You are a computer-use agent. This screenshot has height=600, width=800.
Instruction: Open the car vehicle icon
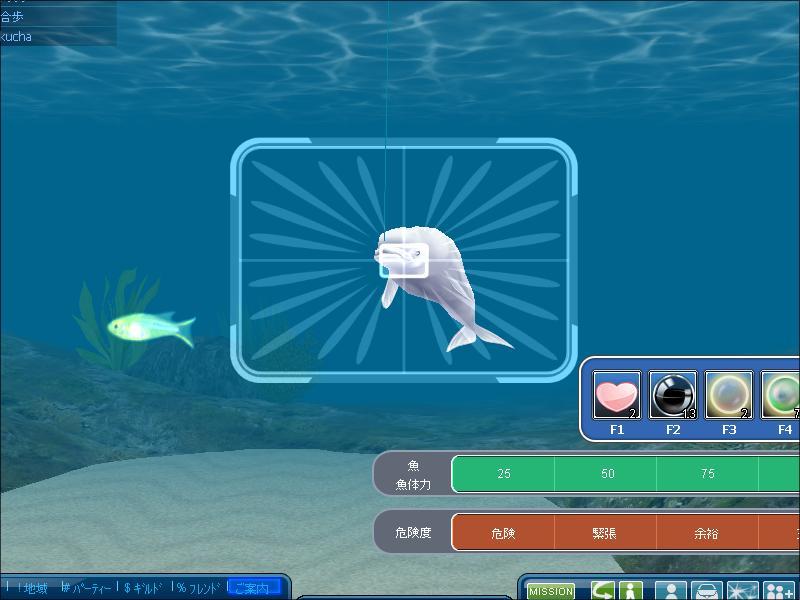[x=707, y=591]
